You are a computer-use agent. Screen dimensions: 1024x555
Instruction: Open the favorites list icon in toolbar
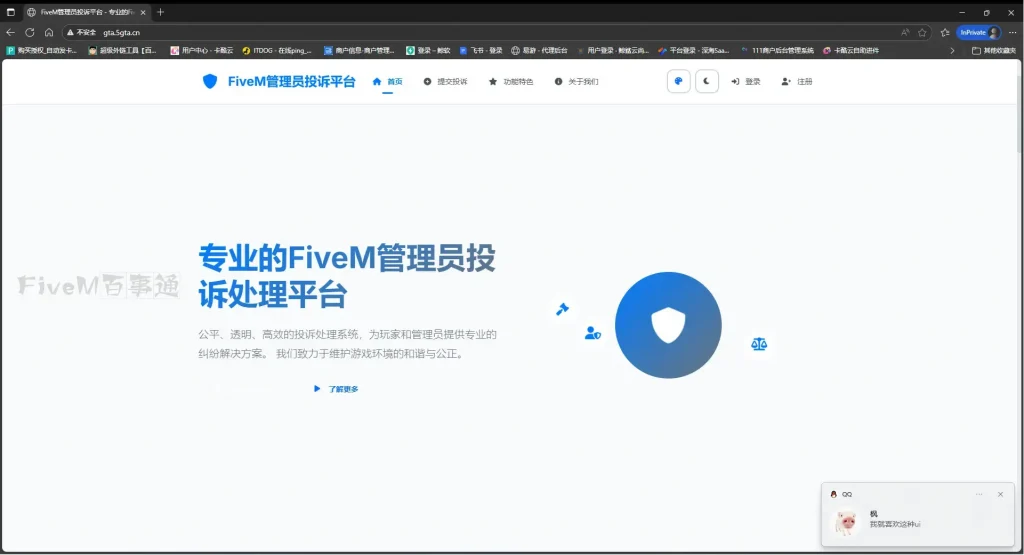point(945,32)
